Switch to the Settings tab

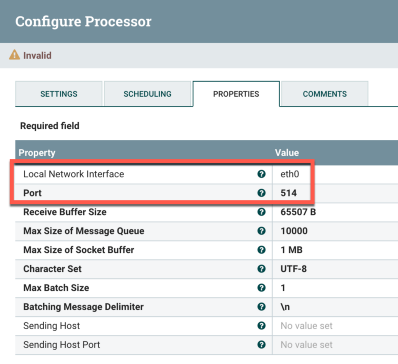[59, 94]
